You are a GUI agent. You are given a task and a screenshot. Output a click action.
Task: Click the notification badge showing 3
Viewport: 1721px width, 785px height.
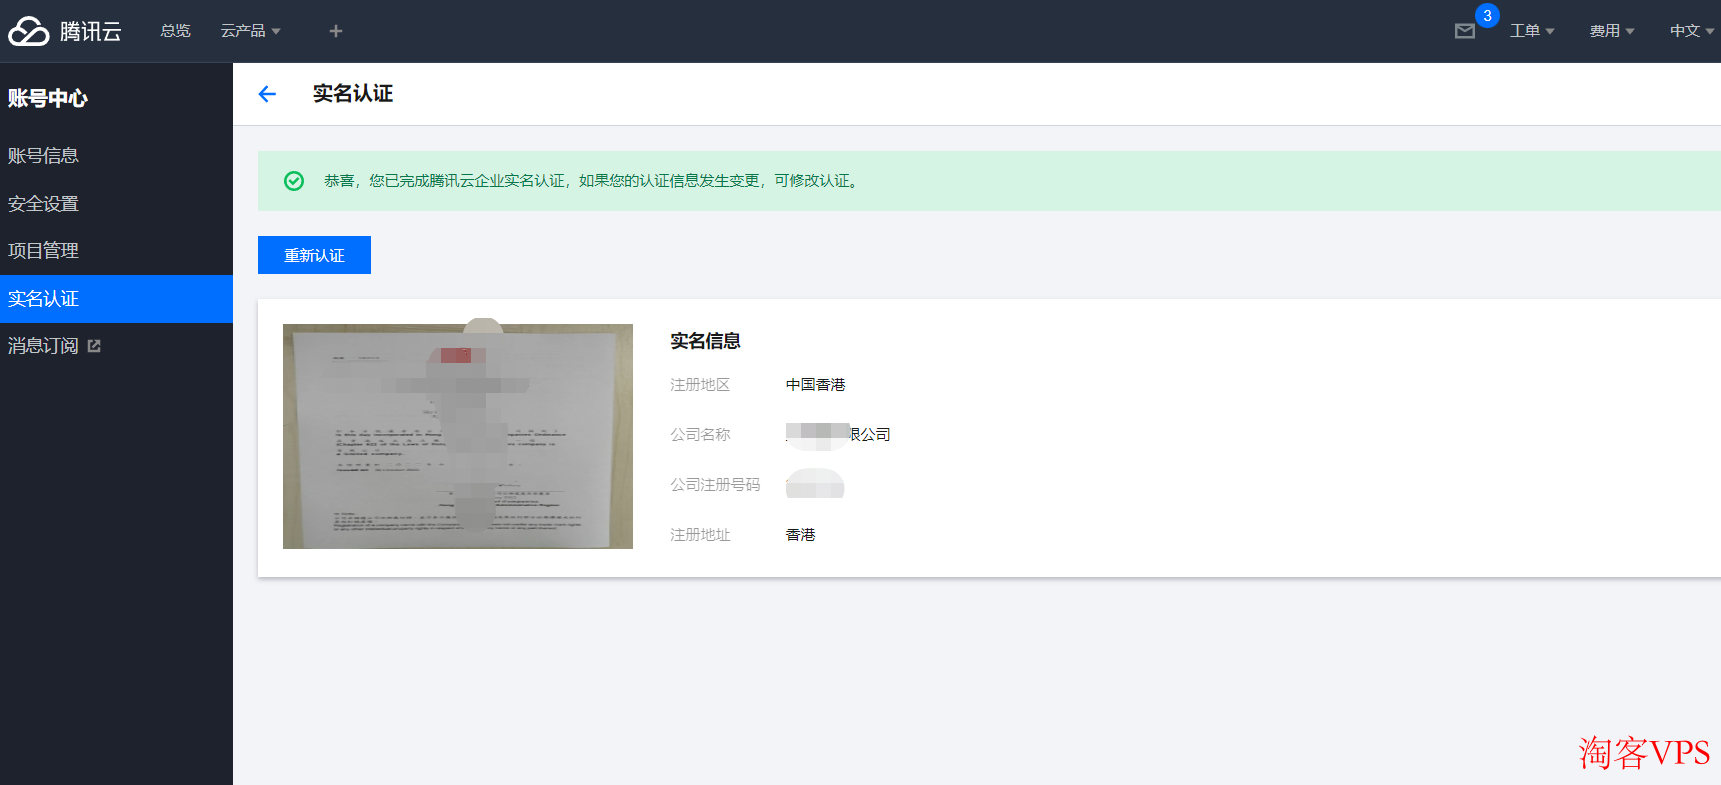1487,16
